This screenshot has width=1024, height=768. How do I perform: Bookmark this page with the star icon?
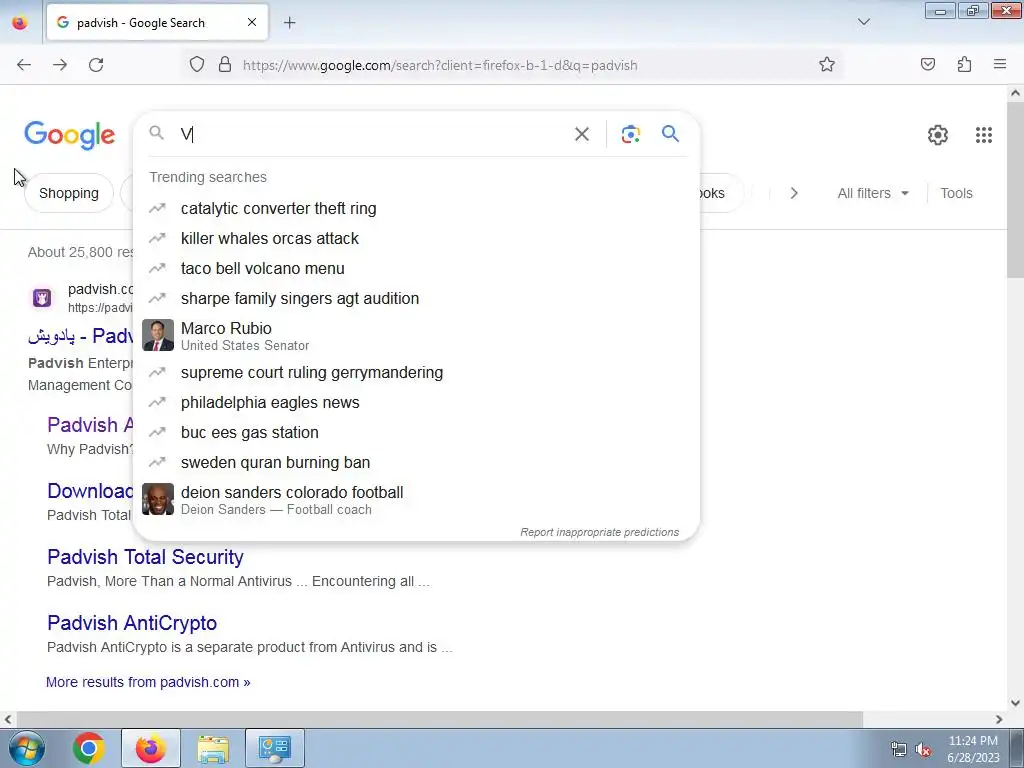pos(827,65)
